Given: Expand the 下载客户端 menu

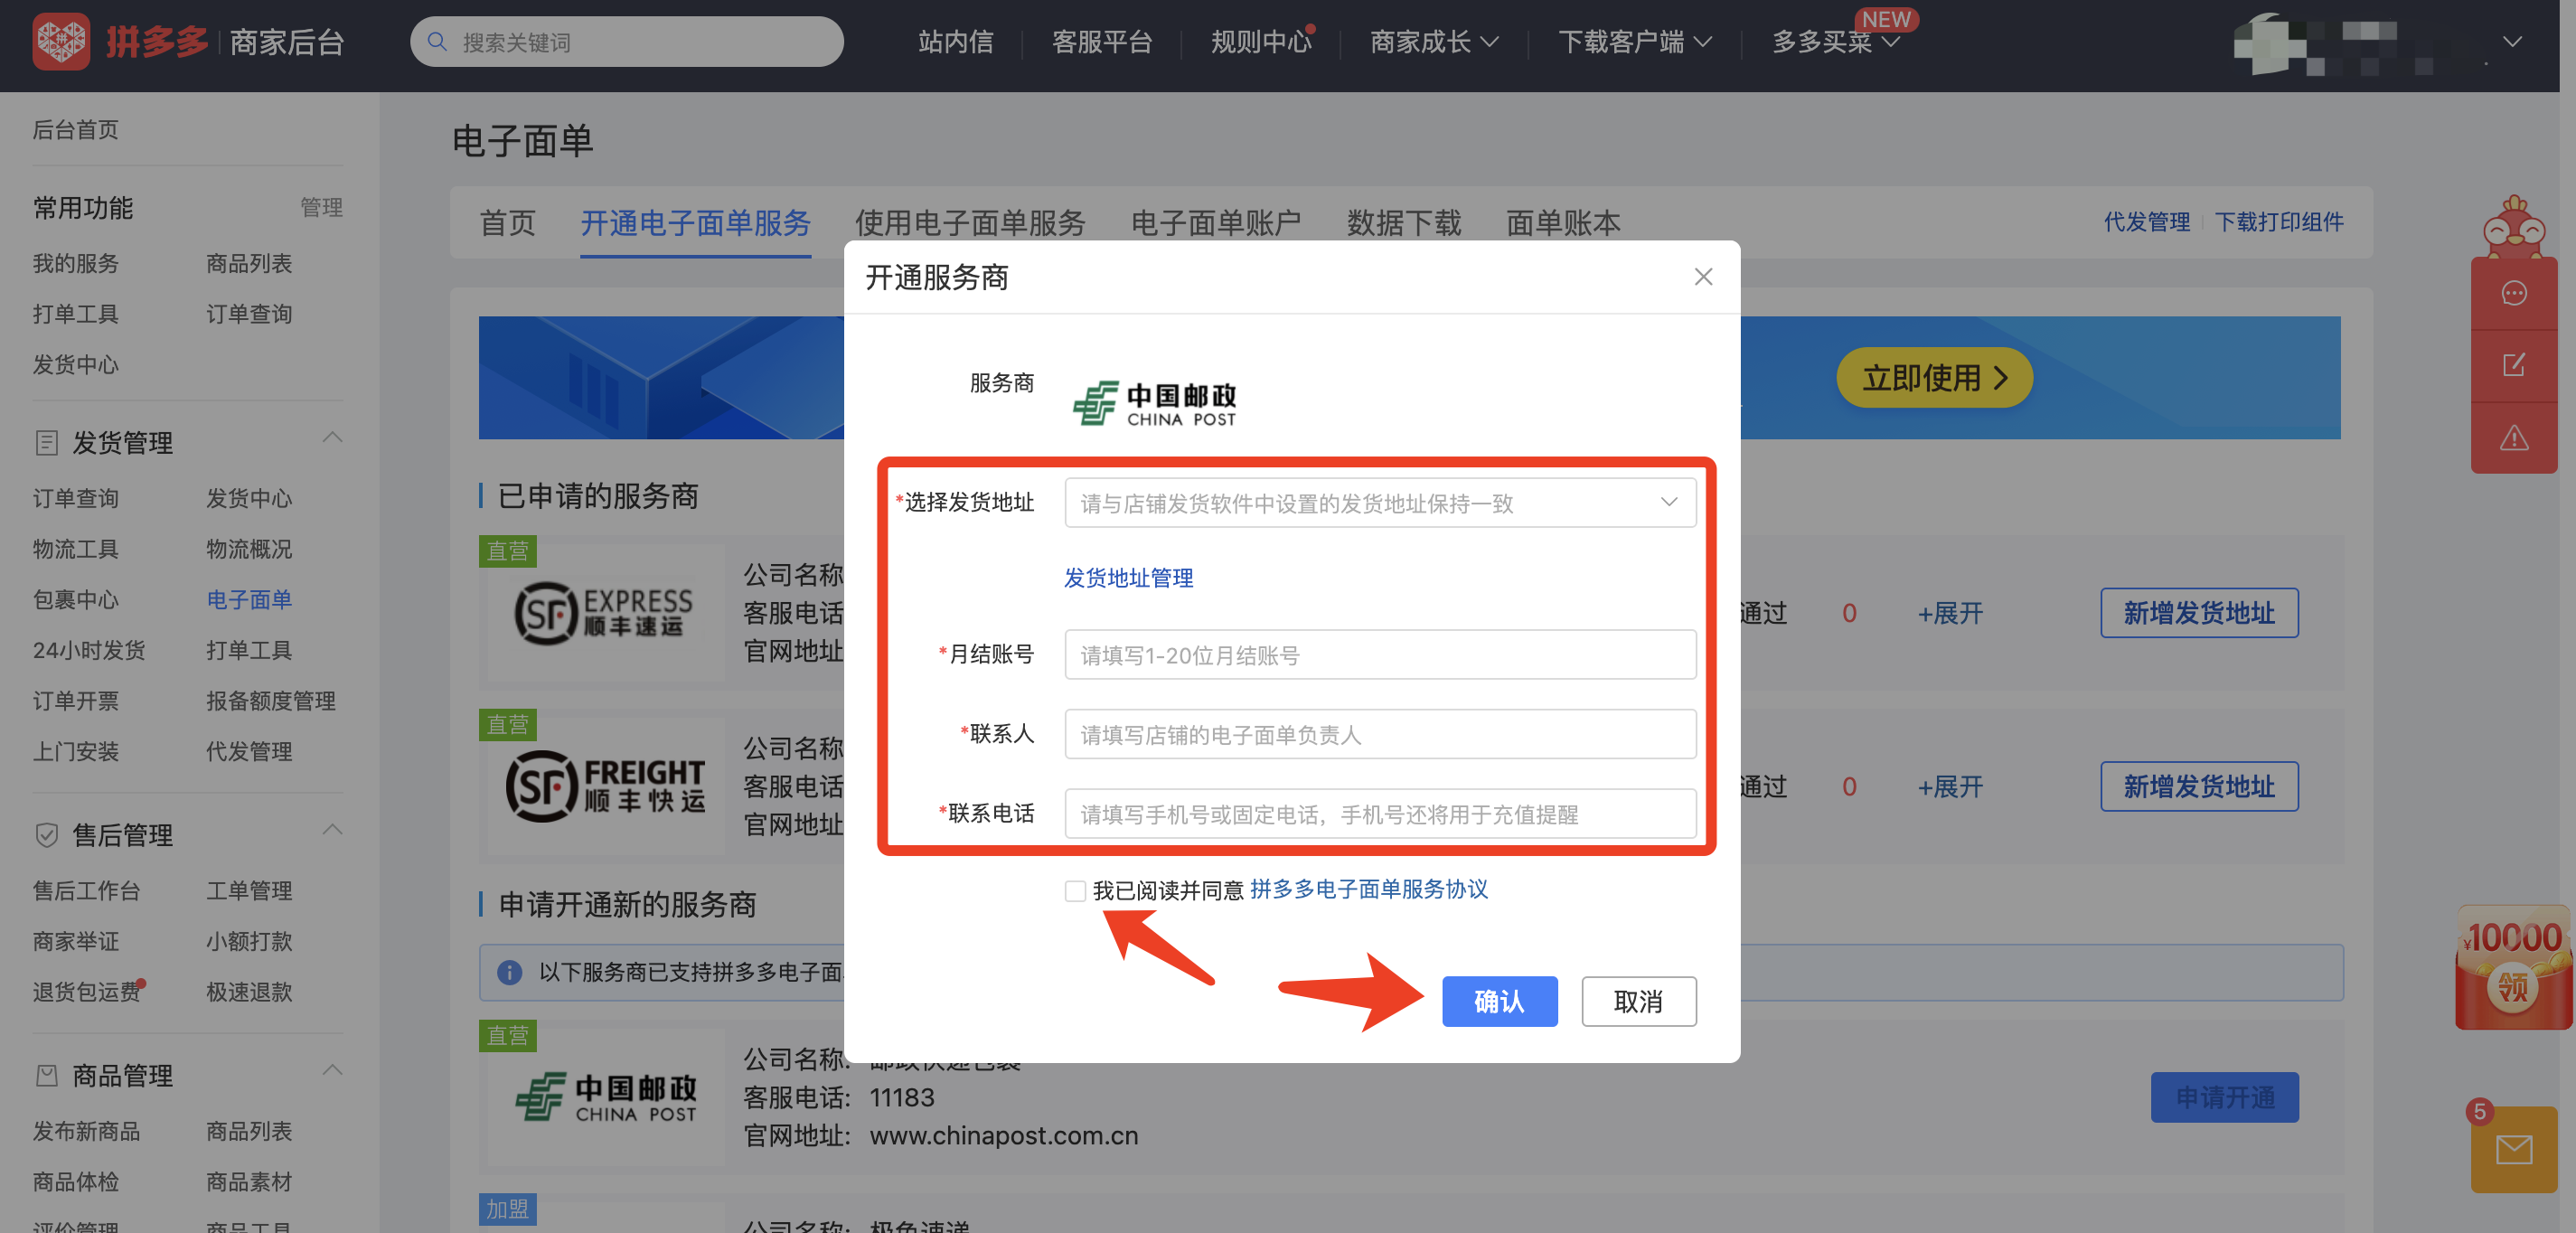Looking at the screenshot, I should pos(1634,42).
